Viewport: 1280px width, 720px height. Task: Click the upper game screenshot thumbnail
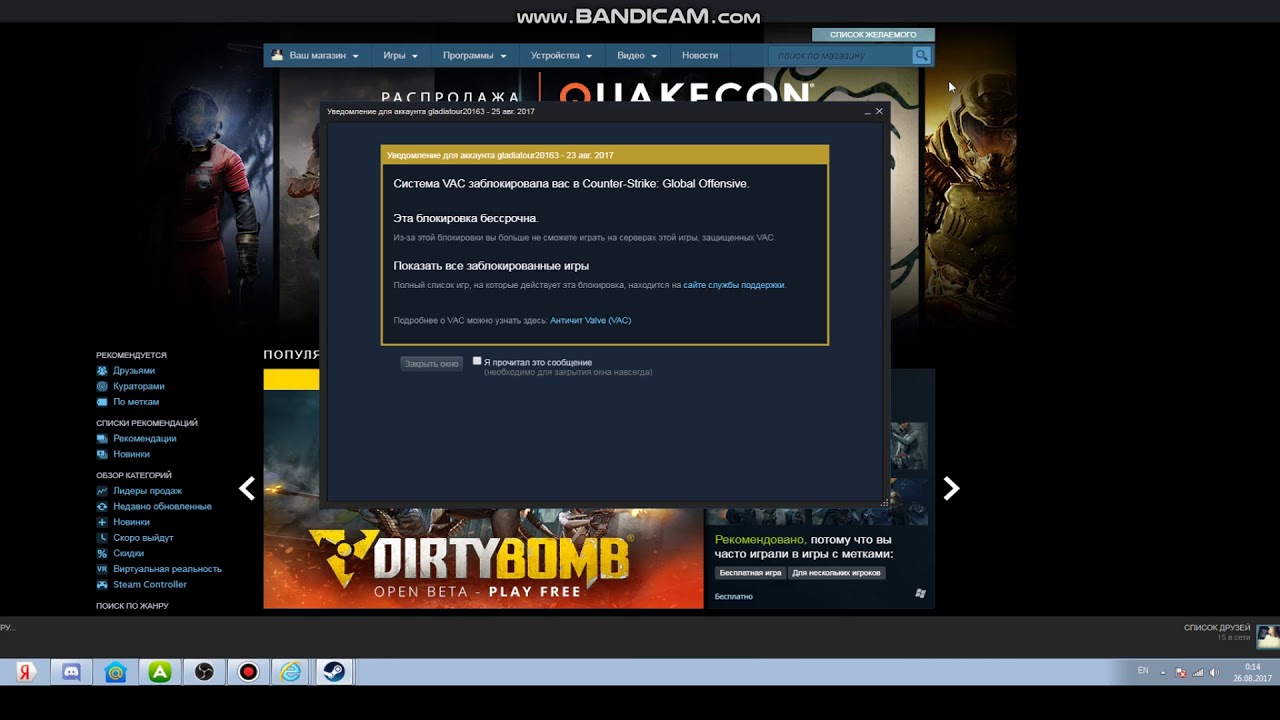908,446
